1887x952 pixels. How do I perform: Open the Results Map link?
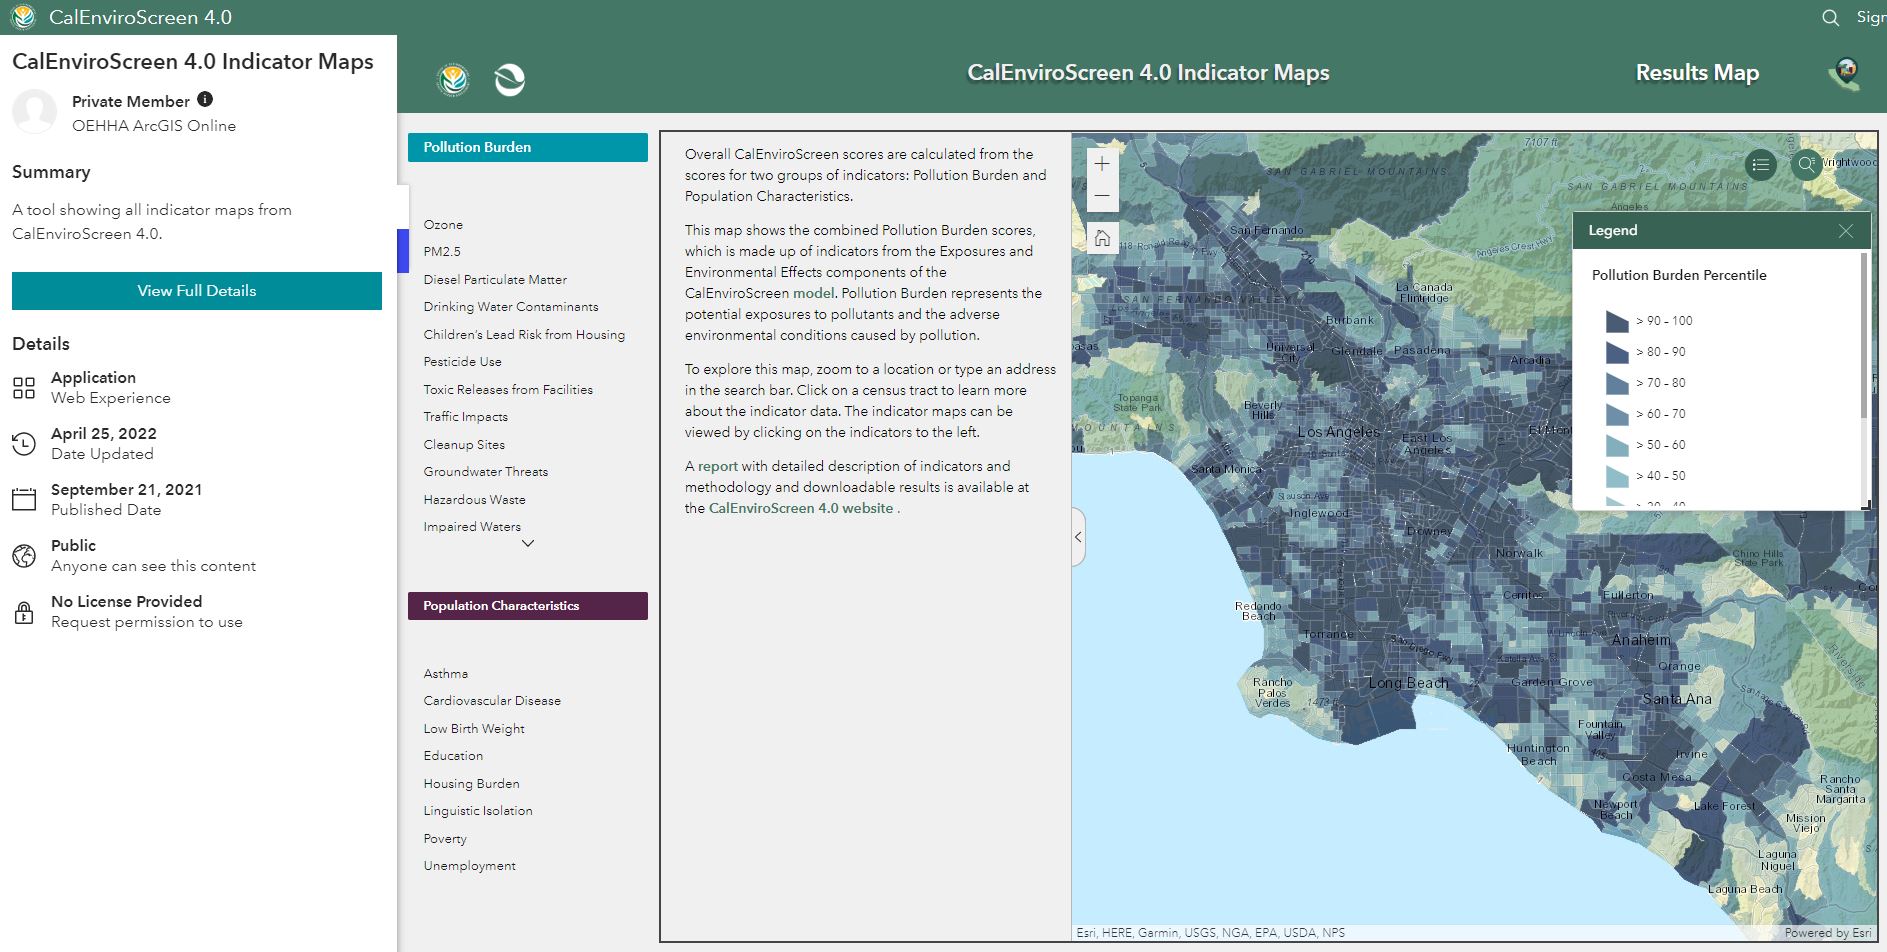click(1697, 73)
